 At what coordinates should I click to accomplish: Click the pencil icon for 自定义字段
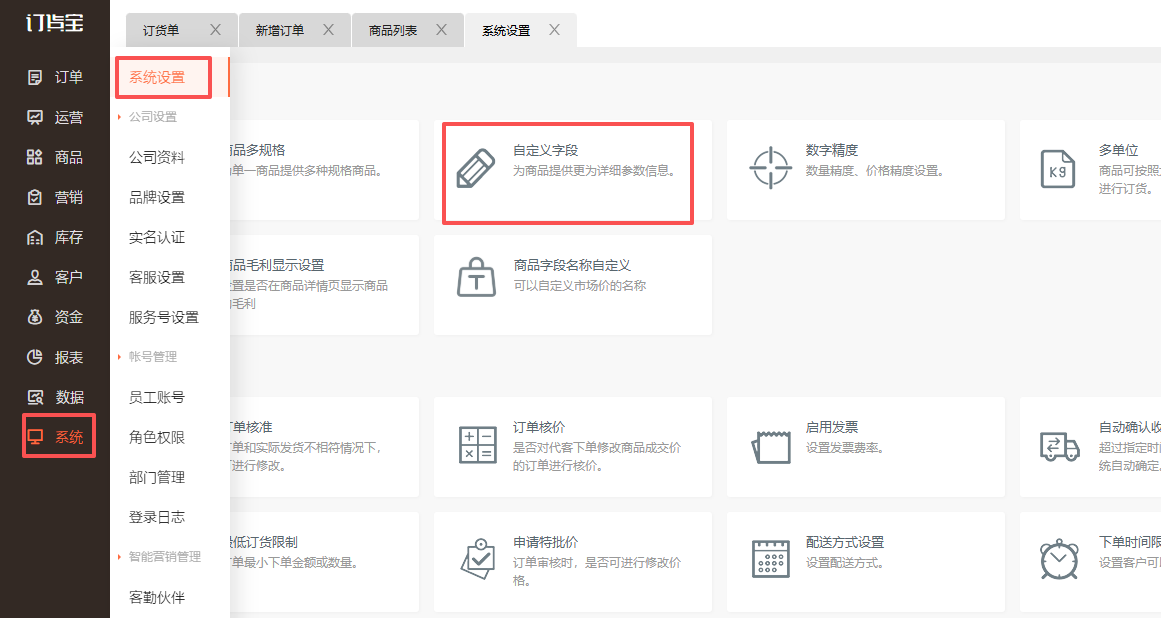coord(475,168)
